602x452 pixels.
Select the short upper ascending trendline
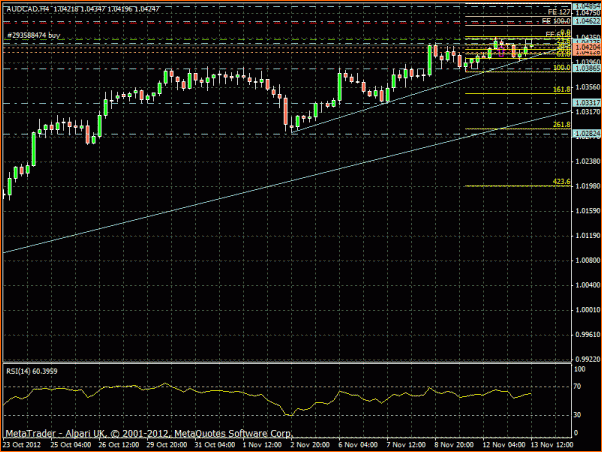425,90
